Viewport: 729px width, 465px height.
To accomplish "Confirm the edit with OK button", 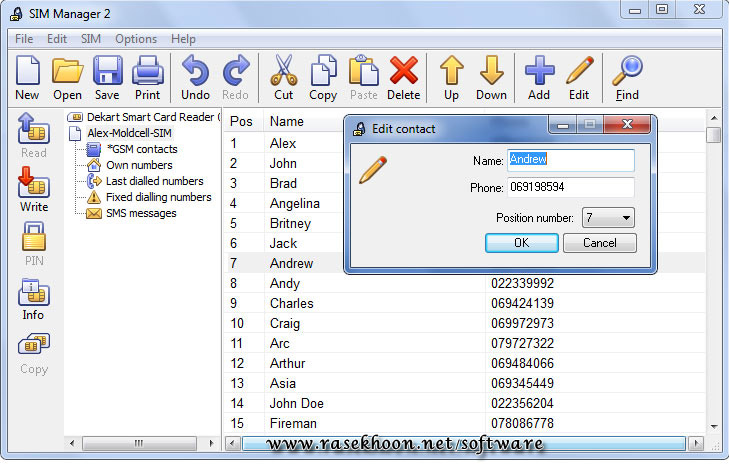I will pyautogui.click(x=522, y=243).
